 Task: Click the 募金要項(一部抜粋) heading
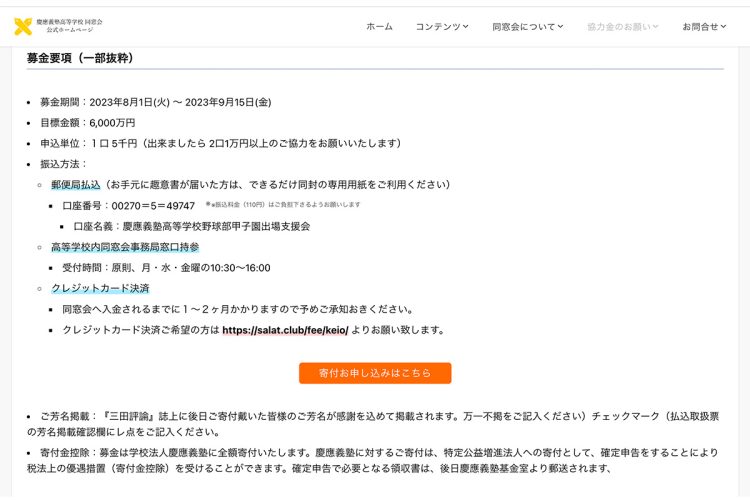pyautogui.click(x=80, y=58)
